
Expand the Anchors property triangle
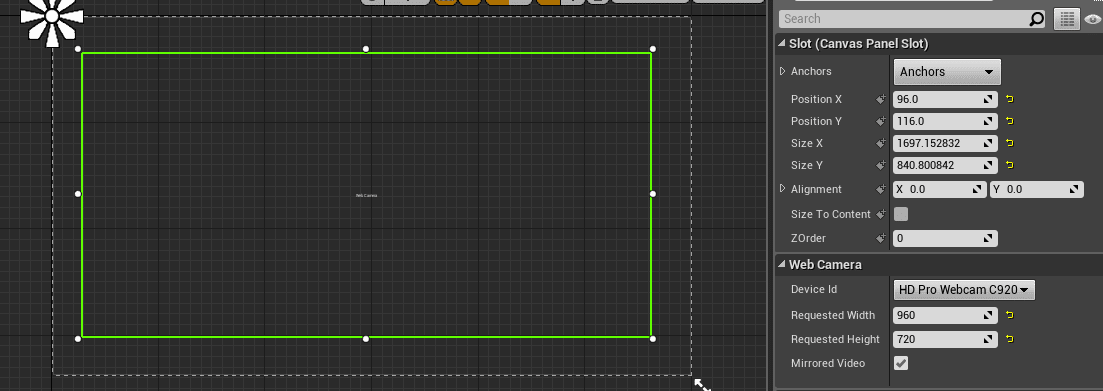pyautogui.click(x=782, y=71)
